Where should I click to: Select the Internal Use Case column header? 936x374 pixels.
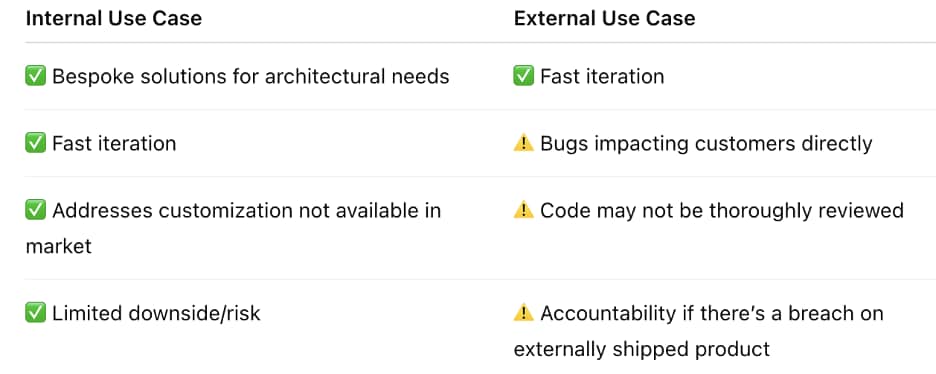(x=113, y=18)
